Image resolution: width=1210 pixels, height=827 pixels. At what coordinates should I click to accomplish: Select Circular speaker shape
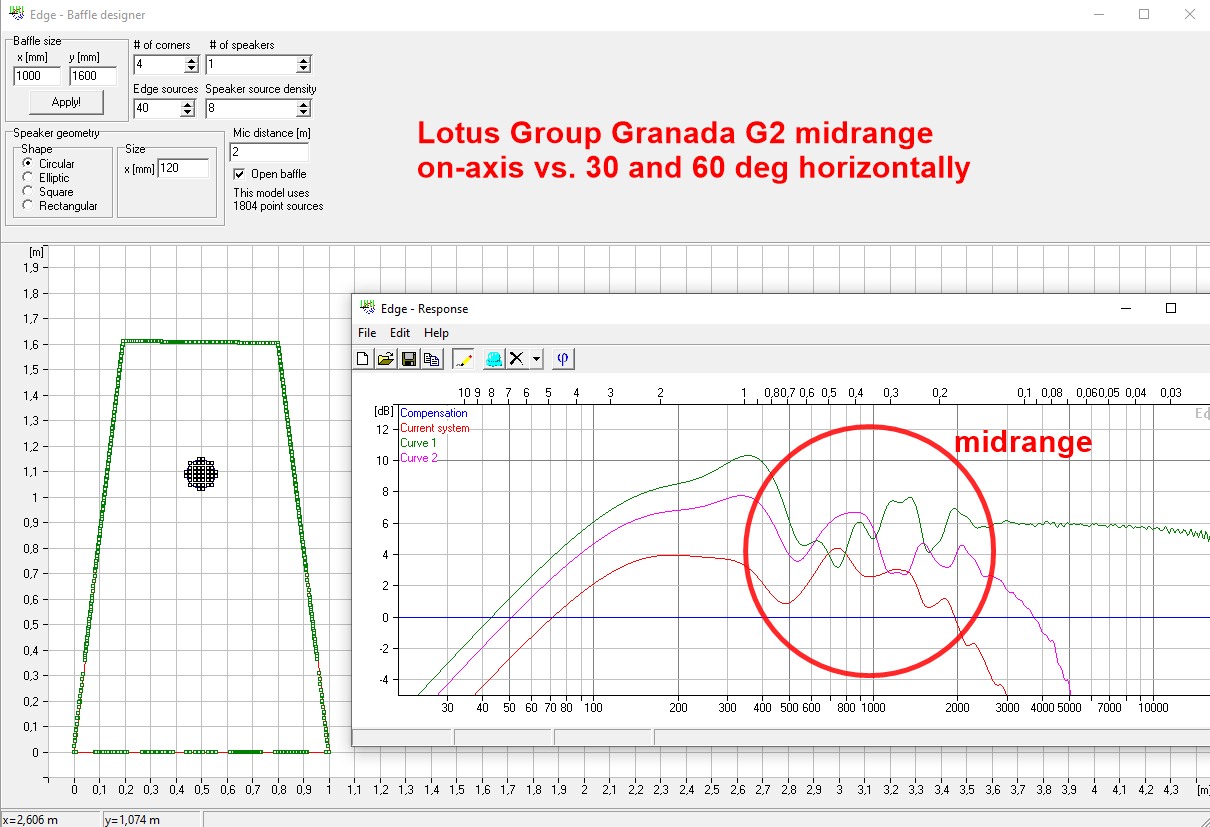coord(28,164)
